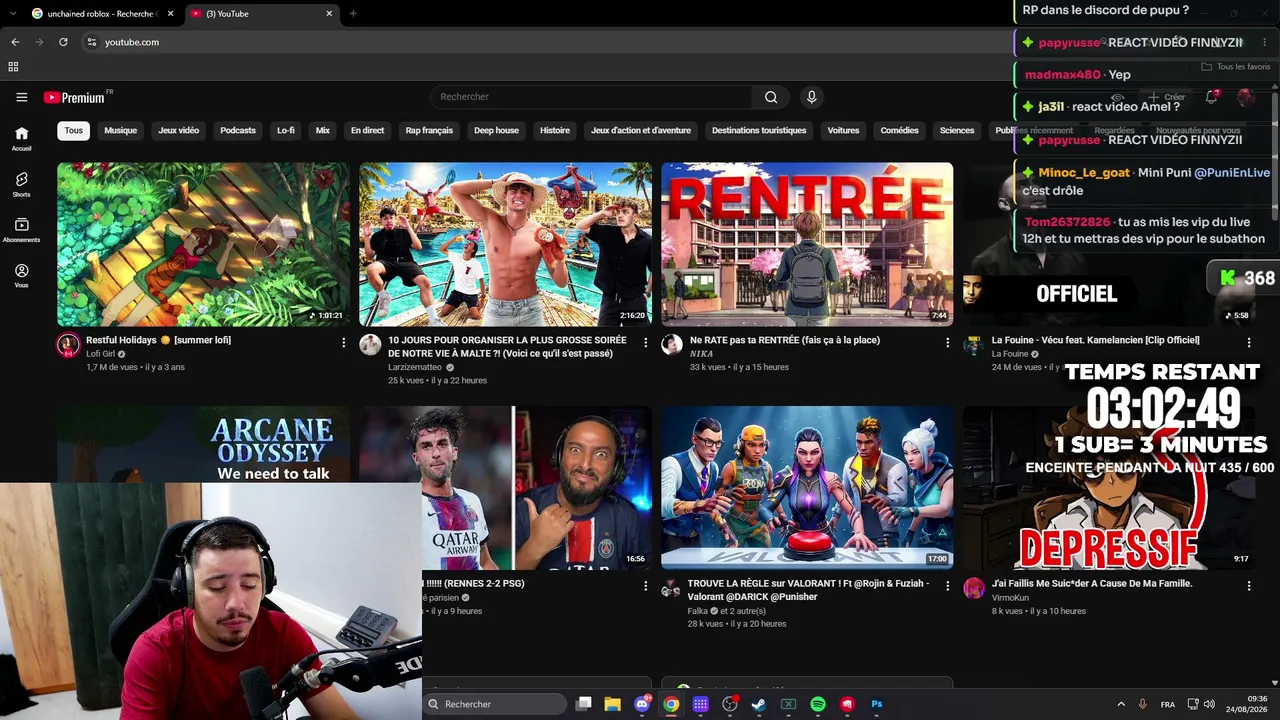Filter by Lo-fi chip
The image size is (1280, 720).
pyautogui.click(x=286, y=130)
